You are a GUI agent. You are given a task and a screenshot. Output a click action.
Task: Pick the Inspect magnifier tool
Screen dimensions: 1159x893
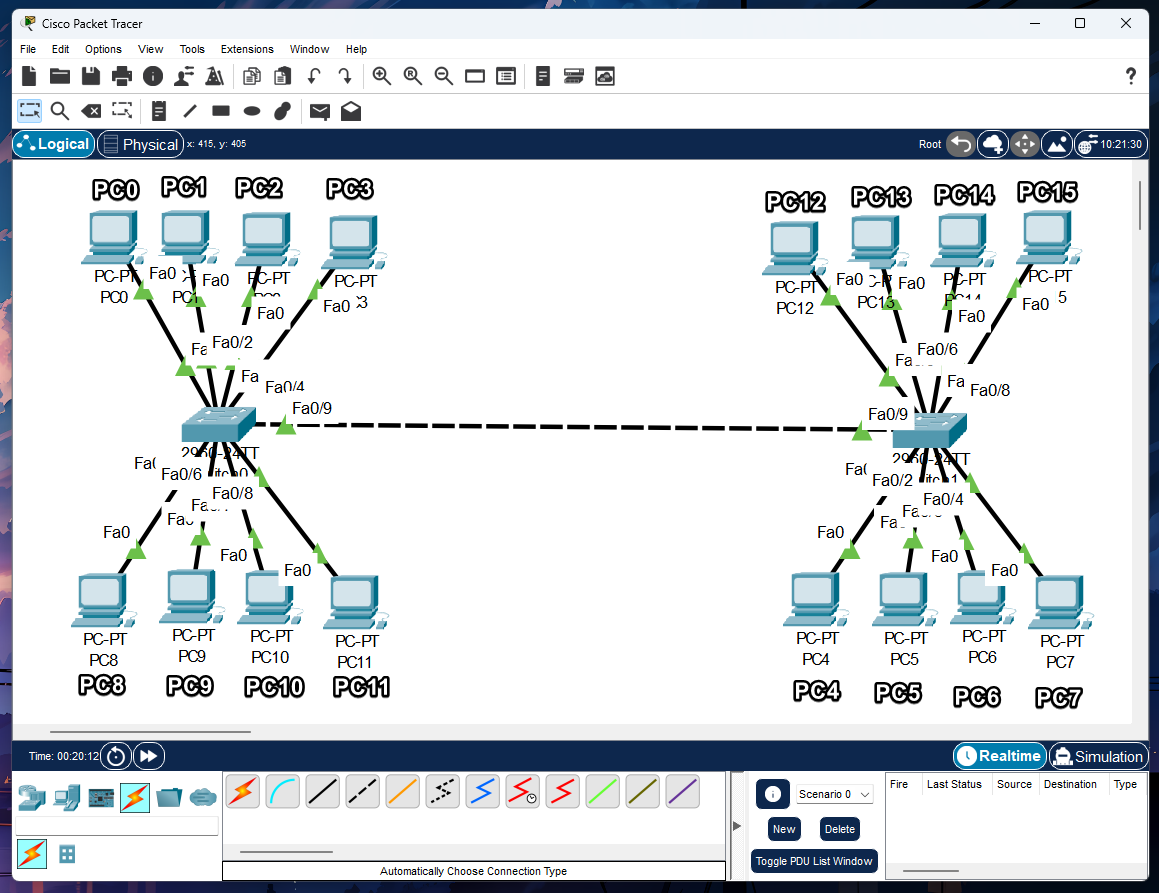60,112
